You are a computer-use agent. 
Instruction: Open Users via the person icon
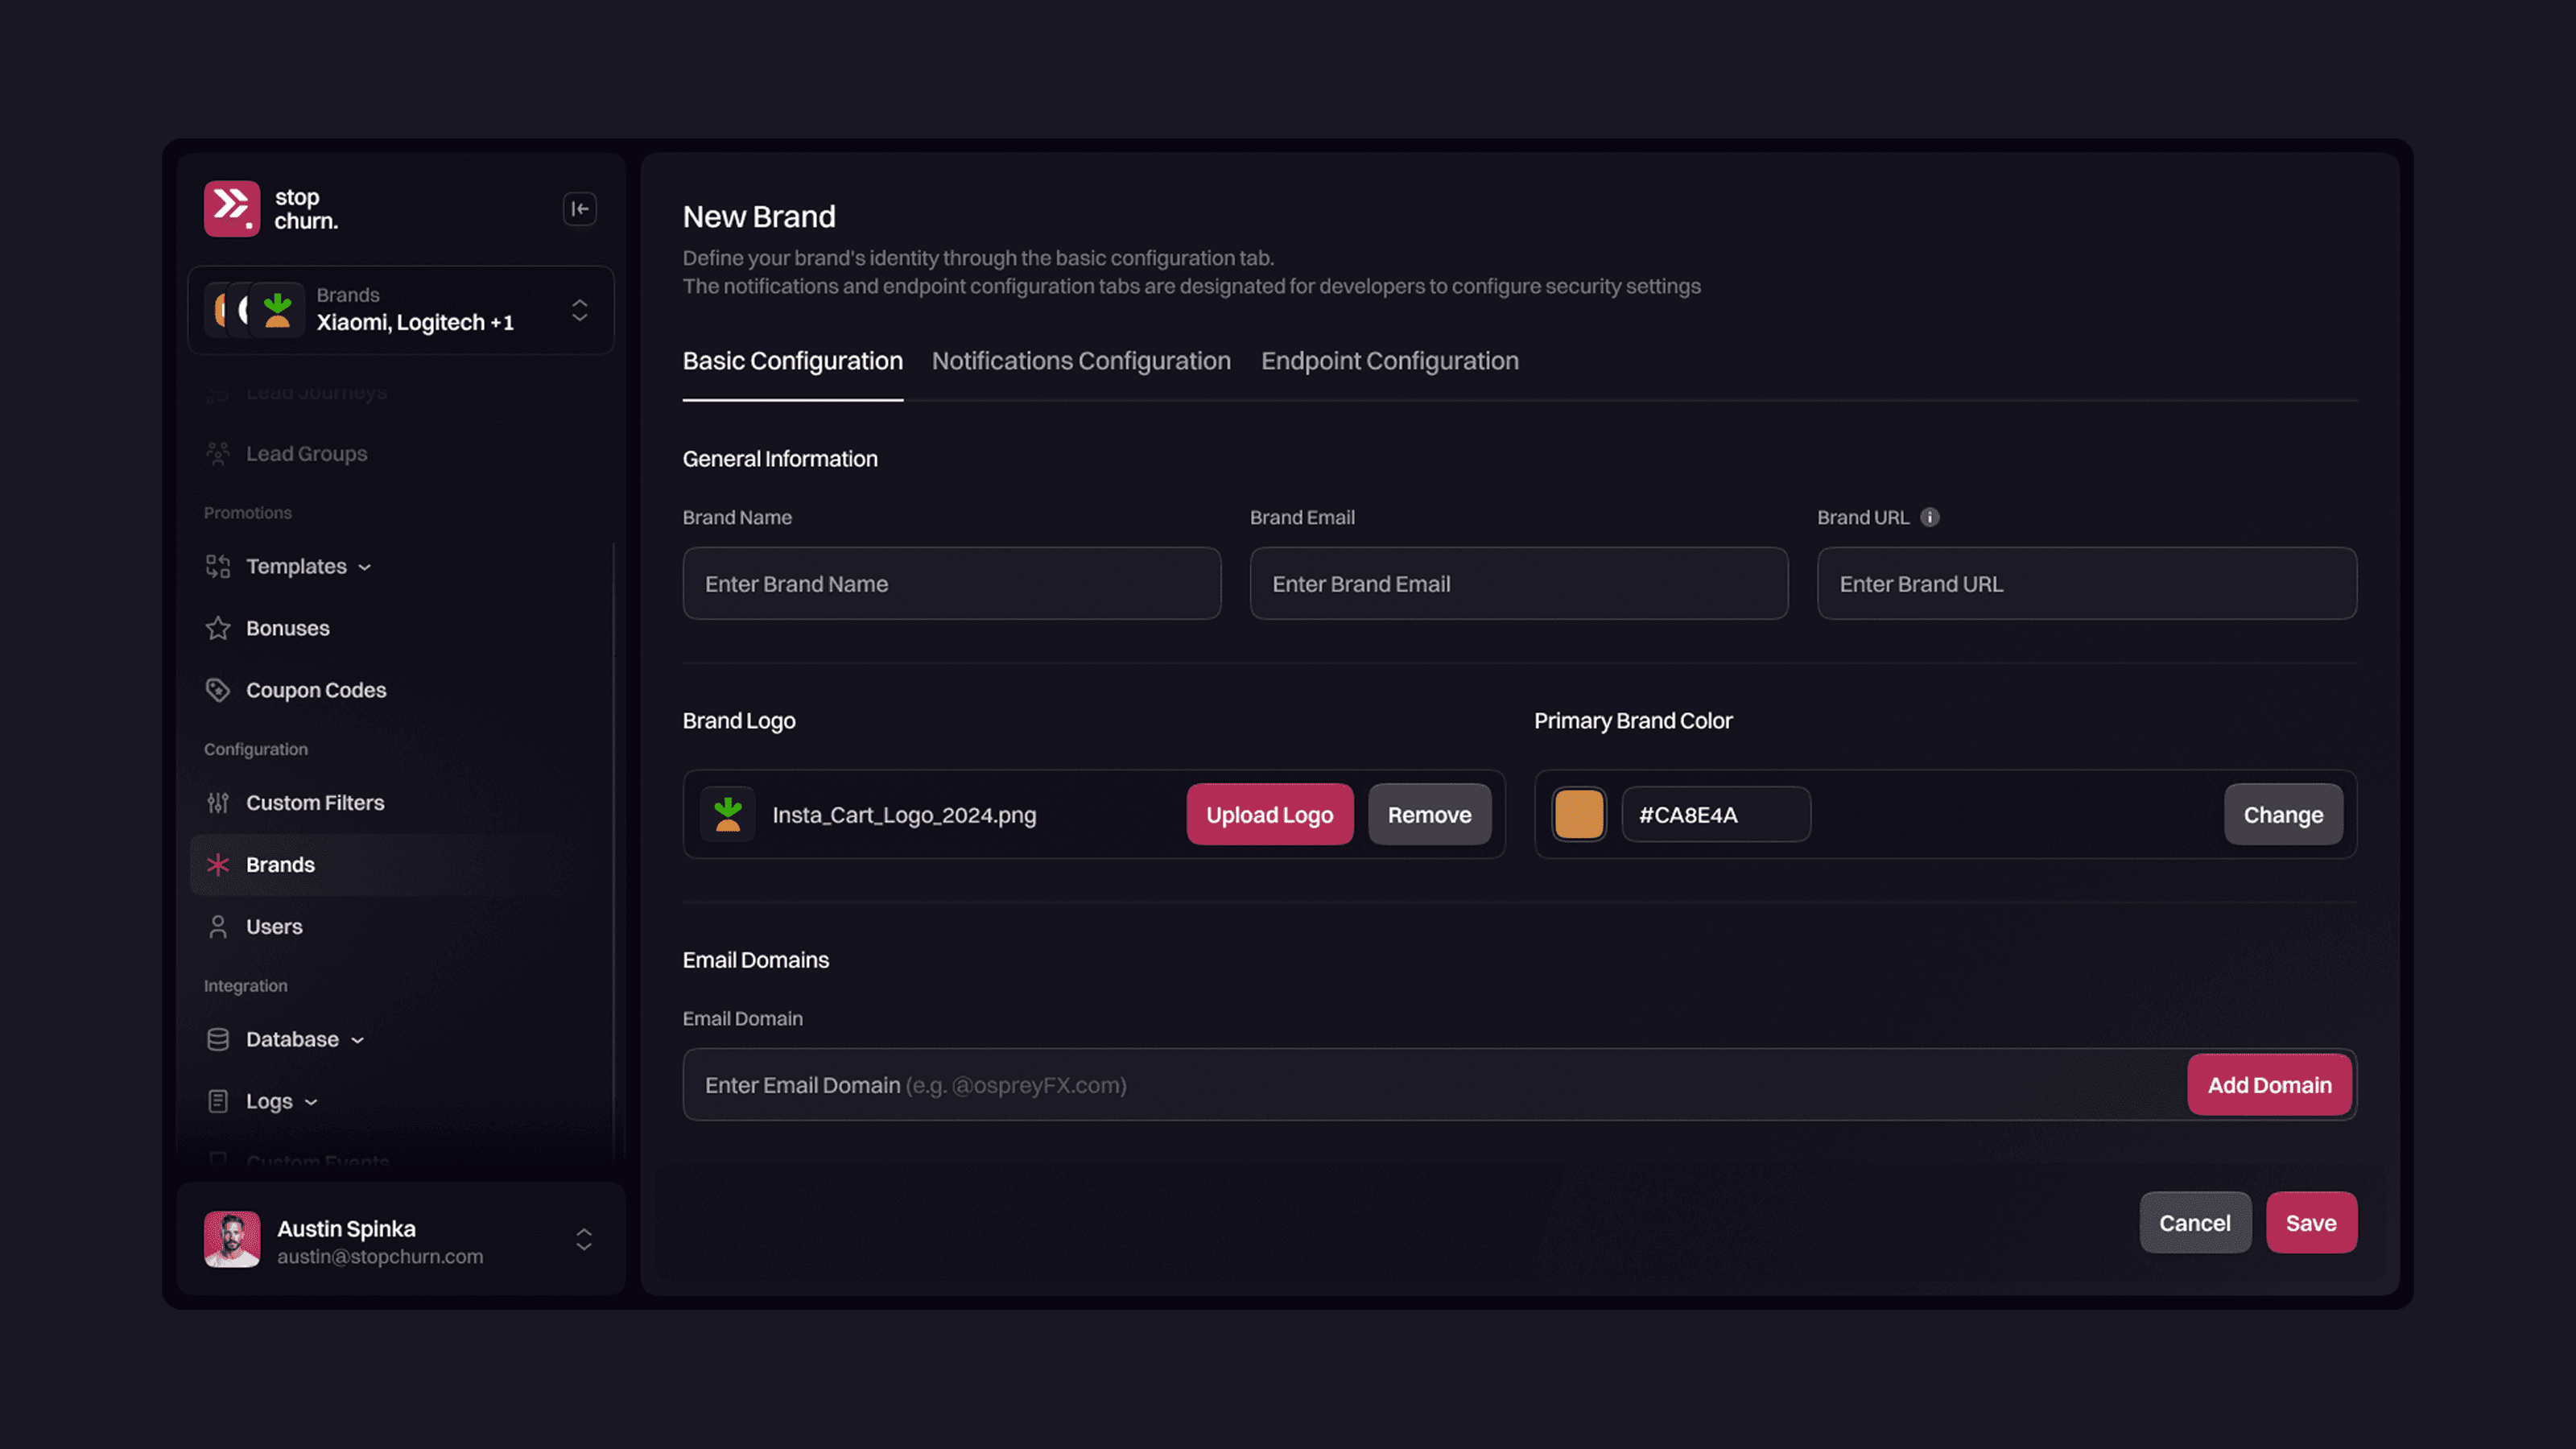218,927
